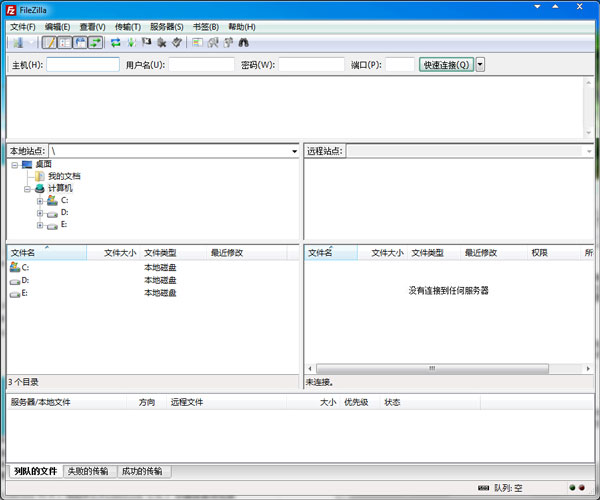Open the 编辑(E) menu
The width and height of the screenshot is (600, 500).
point(57,27)
